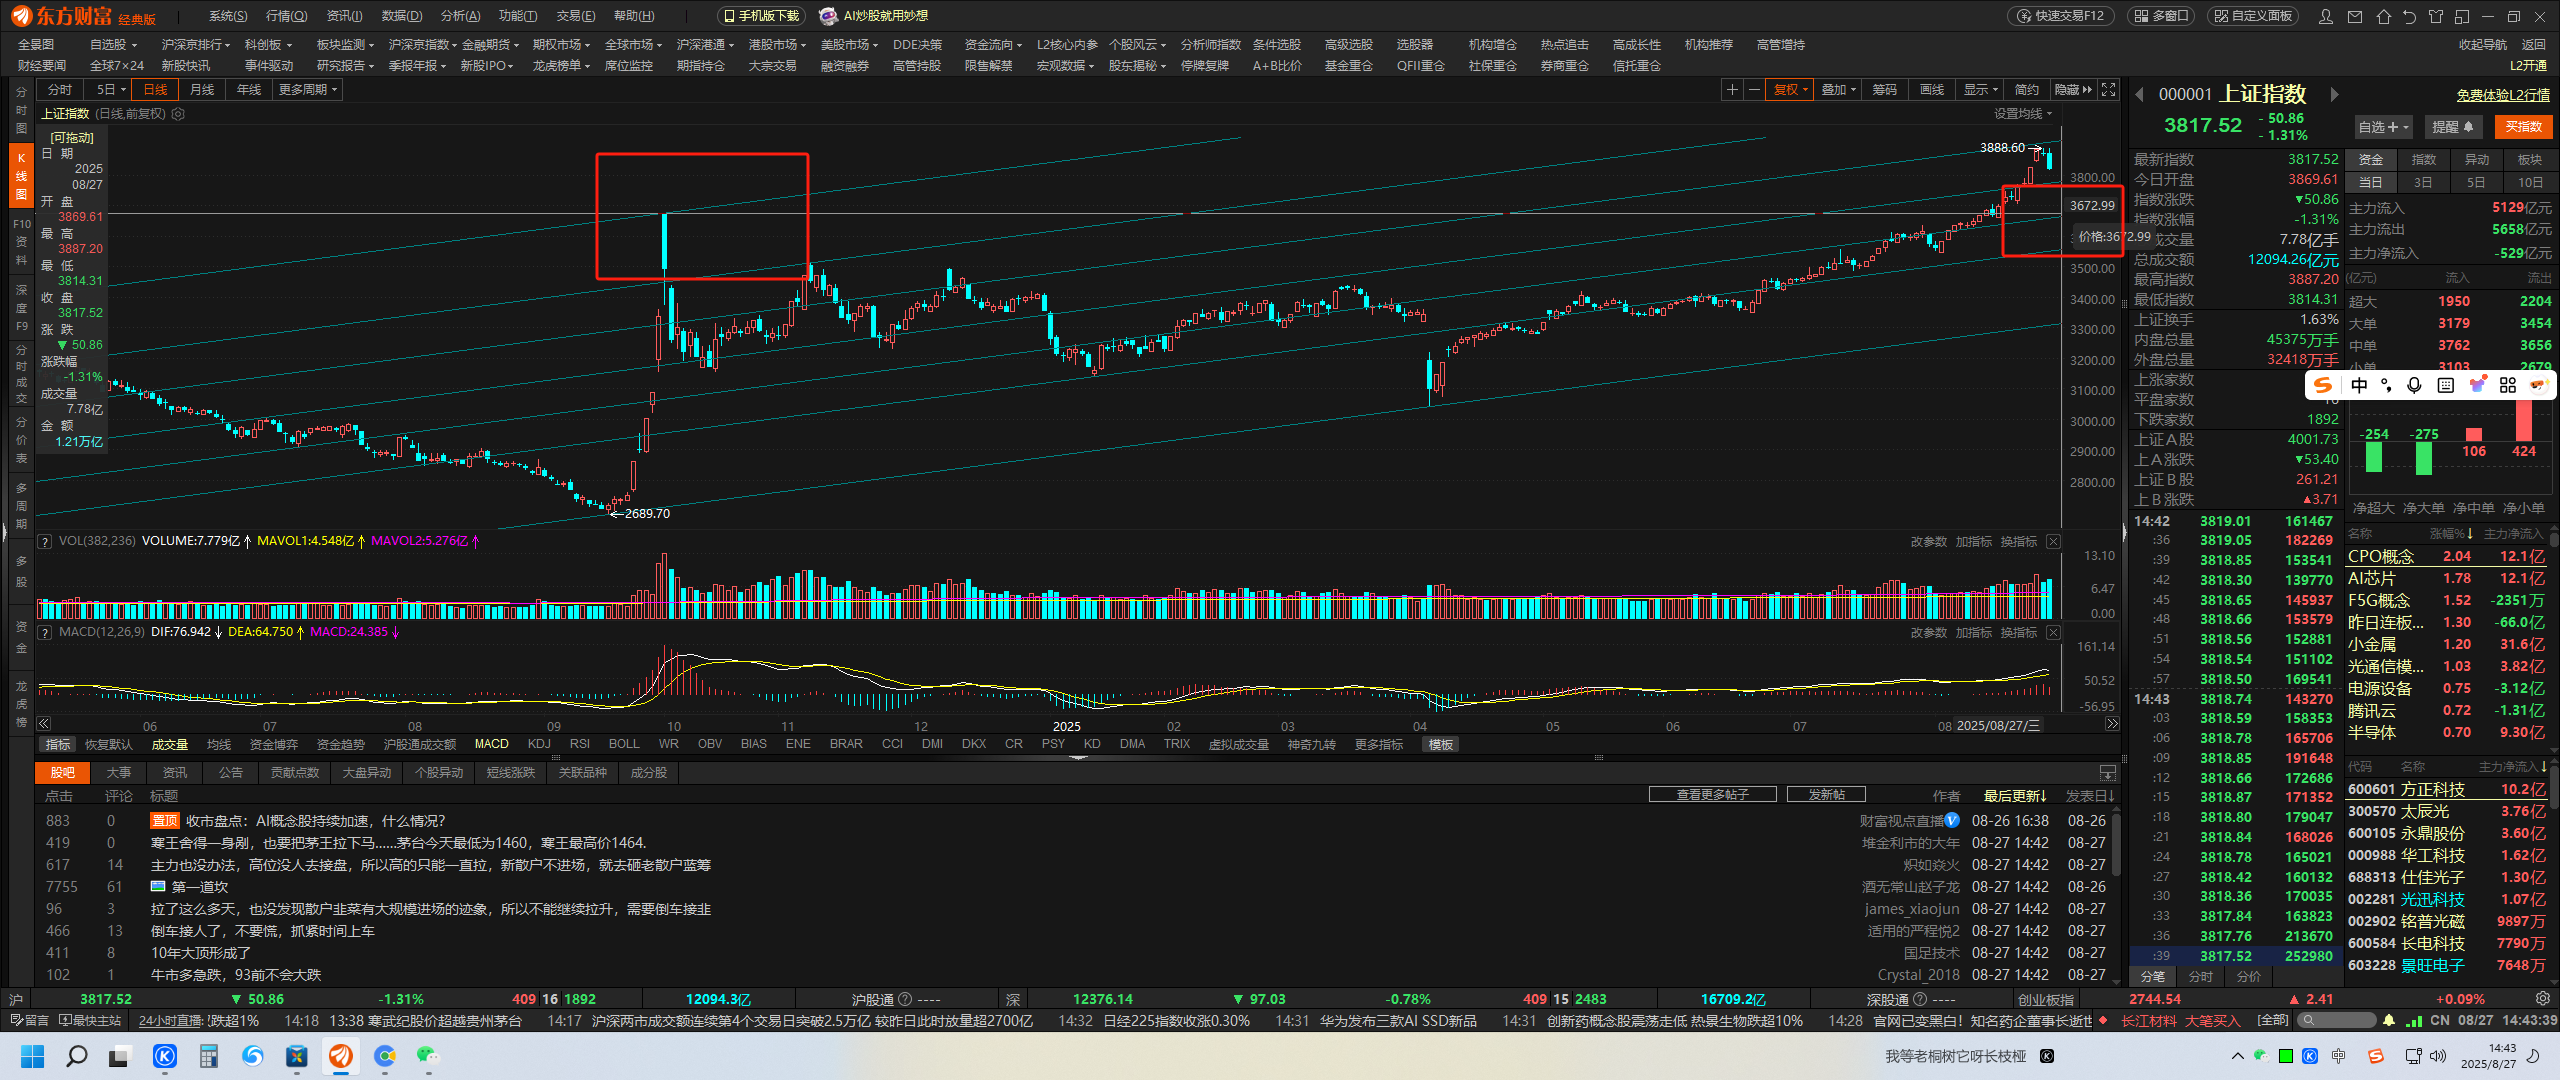Toggle 隐藏 to hide side panel
The height and width of the screenshot is (1080, 2560).
pos(2073,90)
